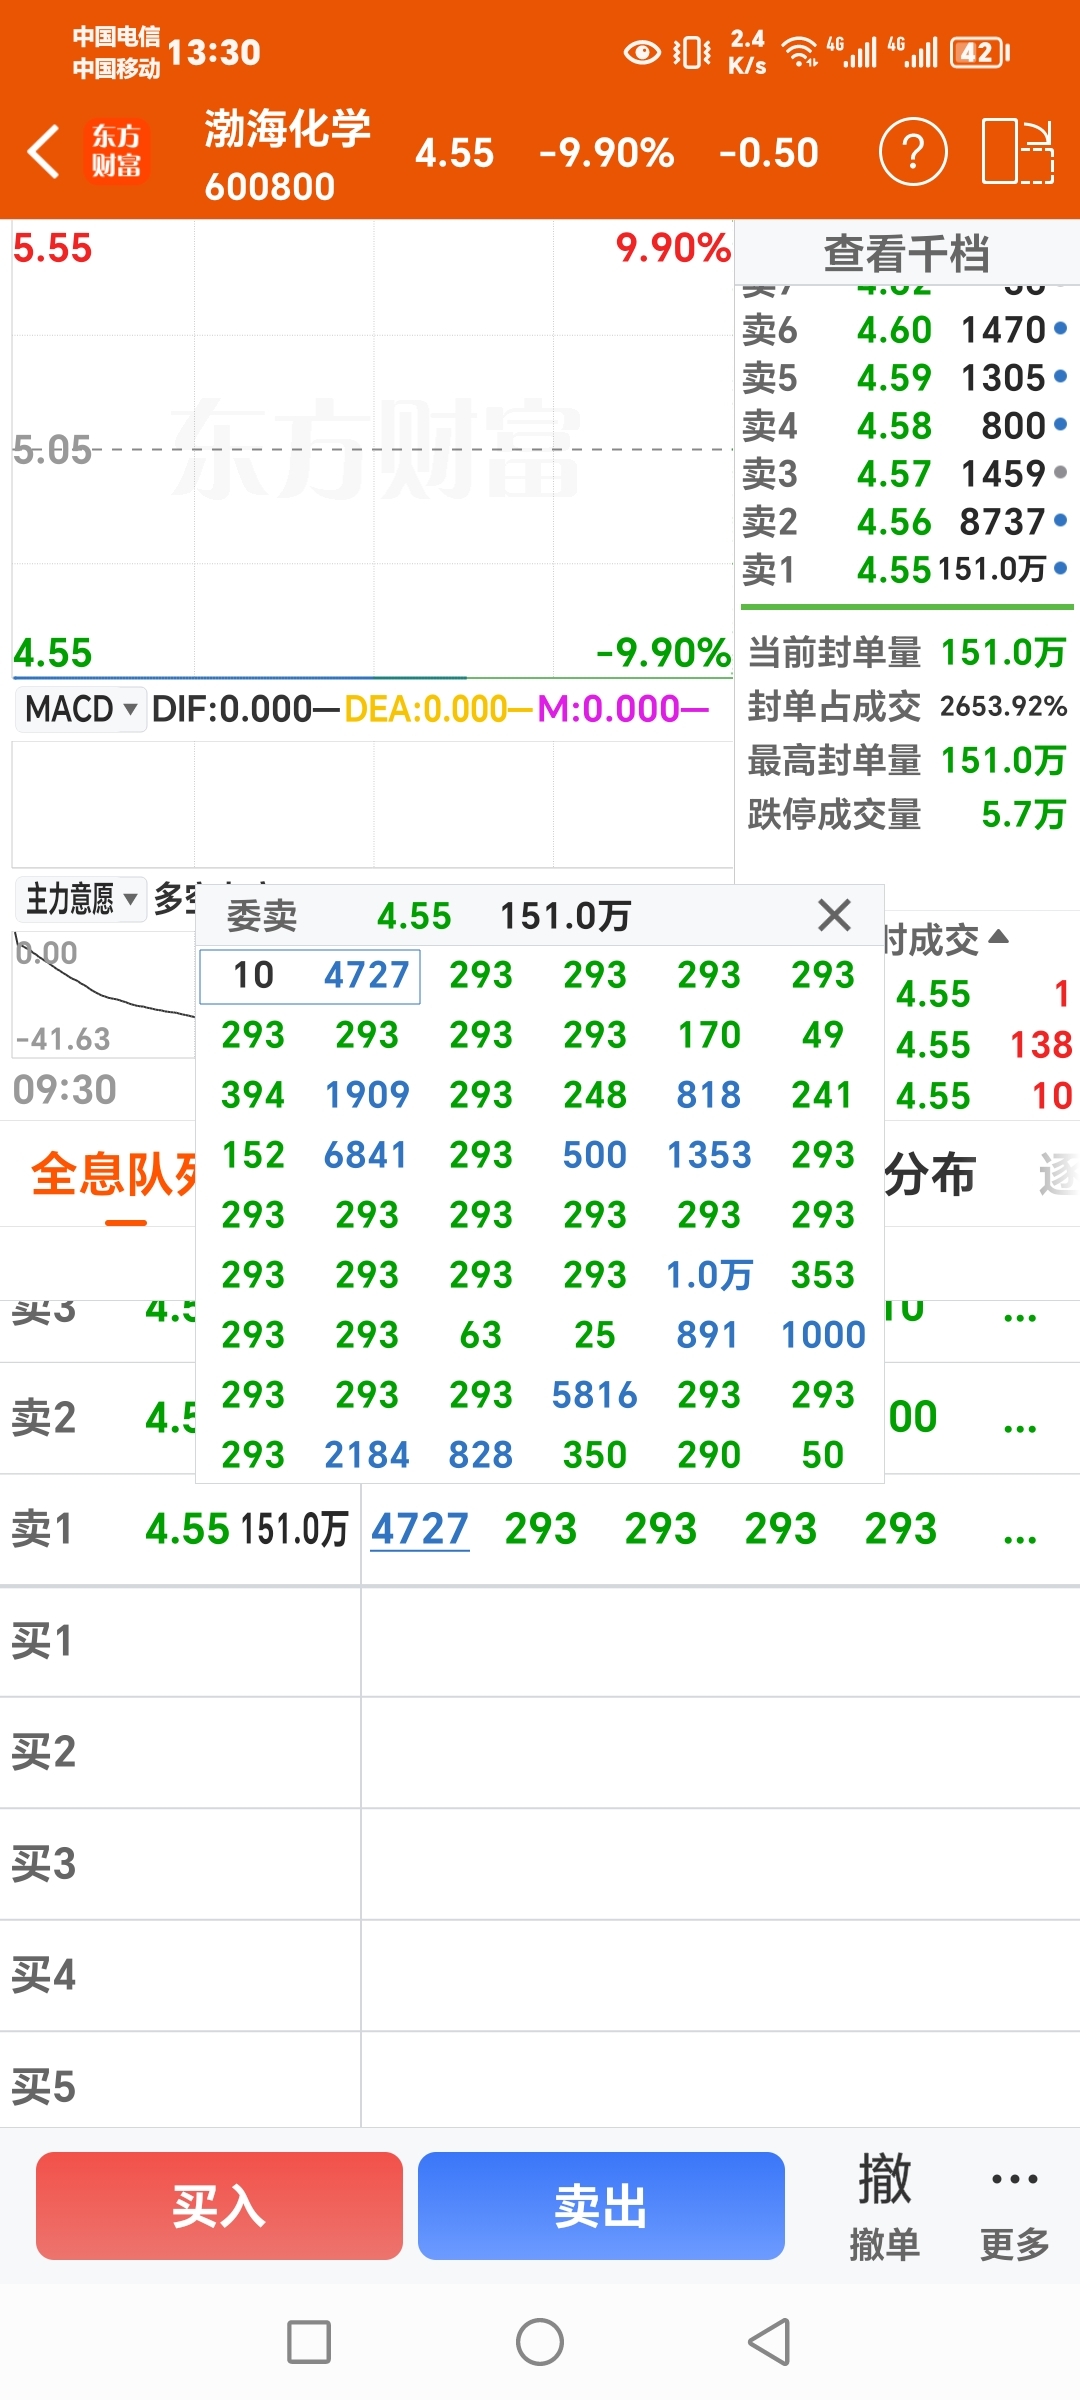1080x2400 pixels.
Task: Tap the 500 order in popup
Action: 595,1155
